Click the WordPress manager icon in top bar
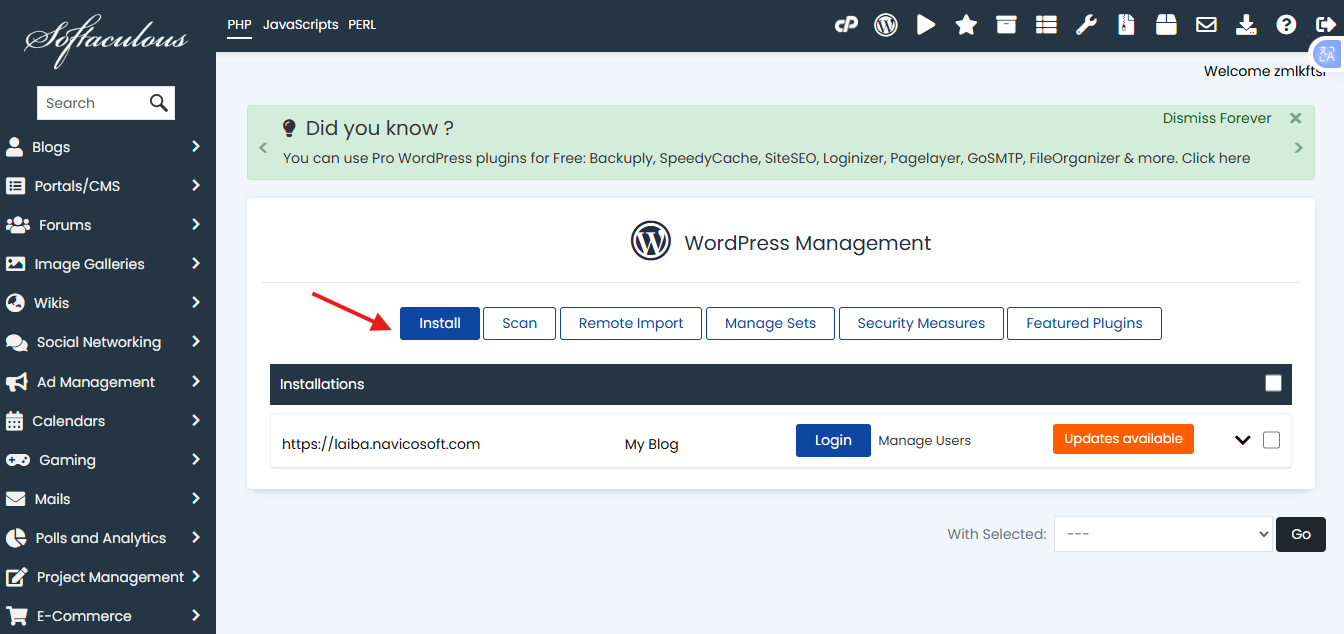1344x634 pixels. [886, 25]
